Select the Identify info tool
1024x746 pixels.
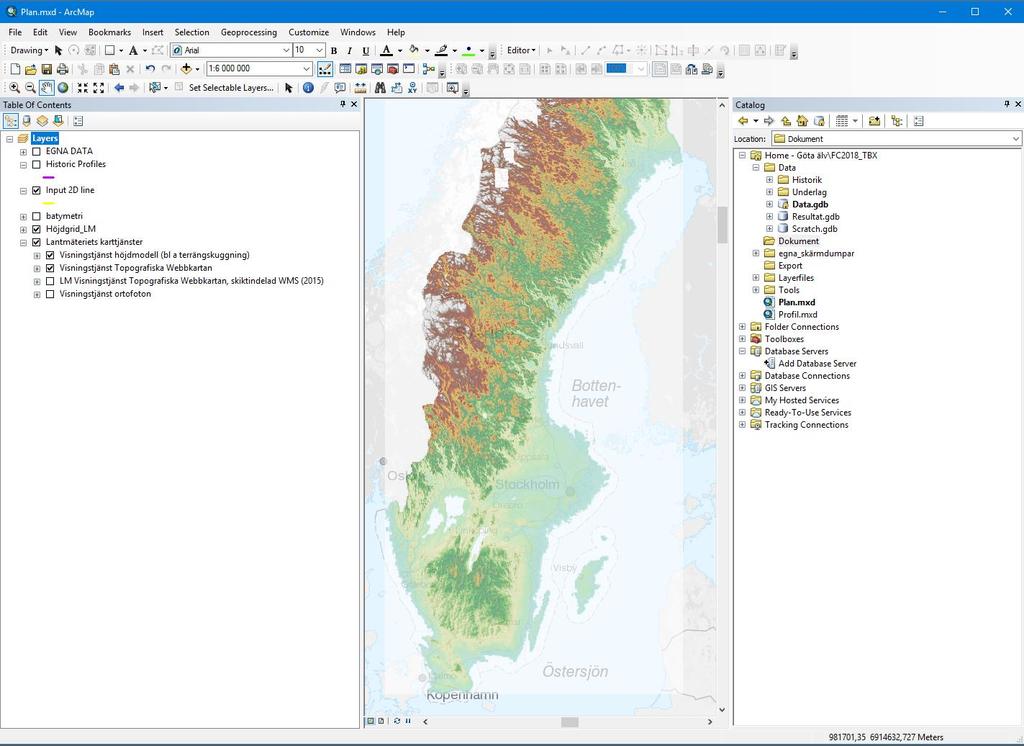click(x=308, y=88)
